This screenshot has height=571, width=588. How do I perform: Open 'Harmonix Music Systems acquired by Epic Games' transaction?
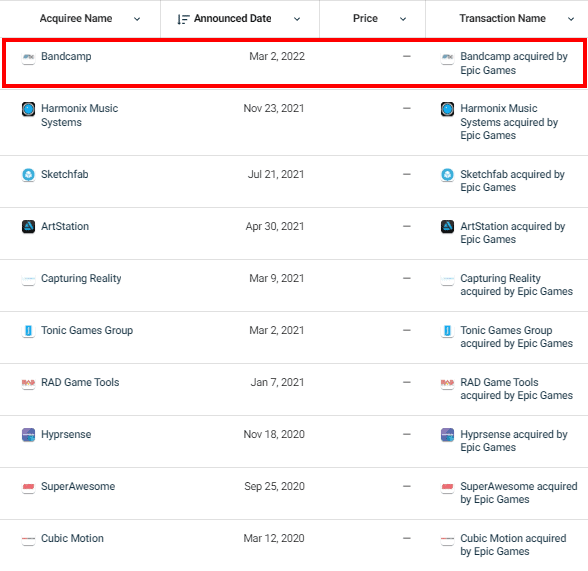509,122
